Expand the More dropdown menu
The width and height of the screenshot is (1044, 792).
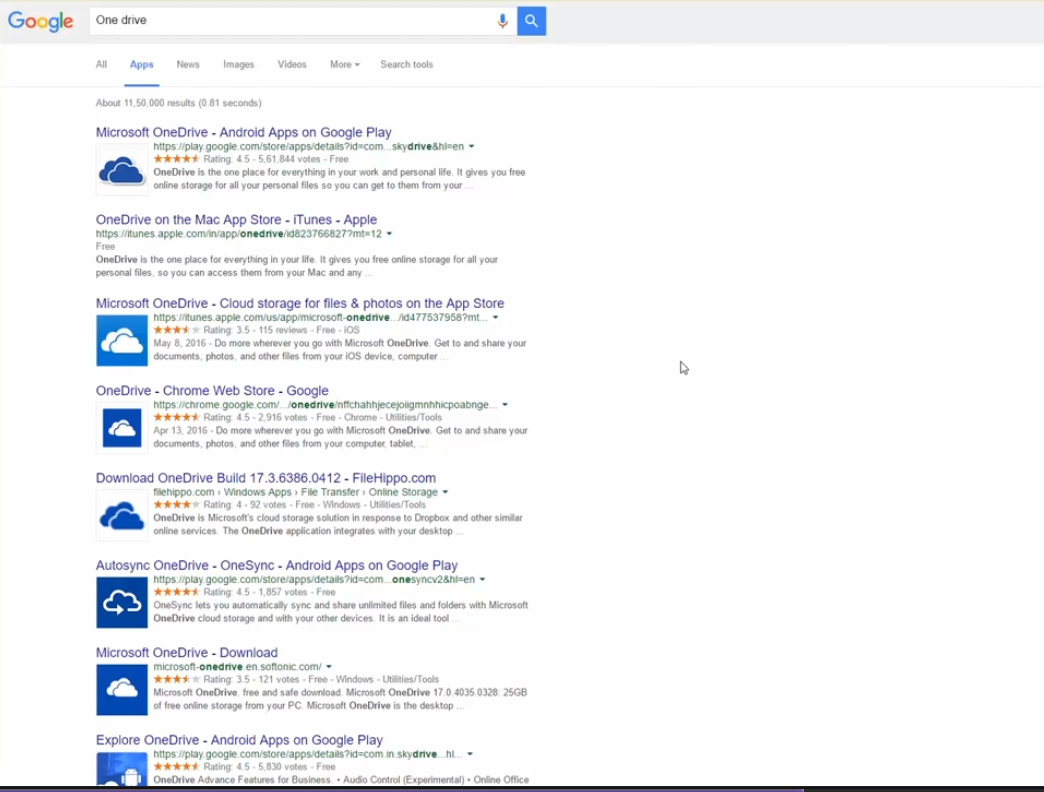pos(344,65)
